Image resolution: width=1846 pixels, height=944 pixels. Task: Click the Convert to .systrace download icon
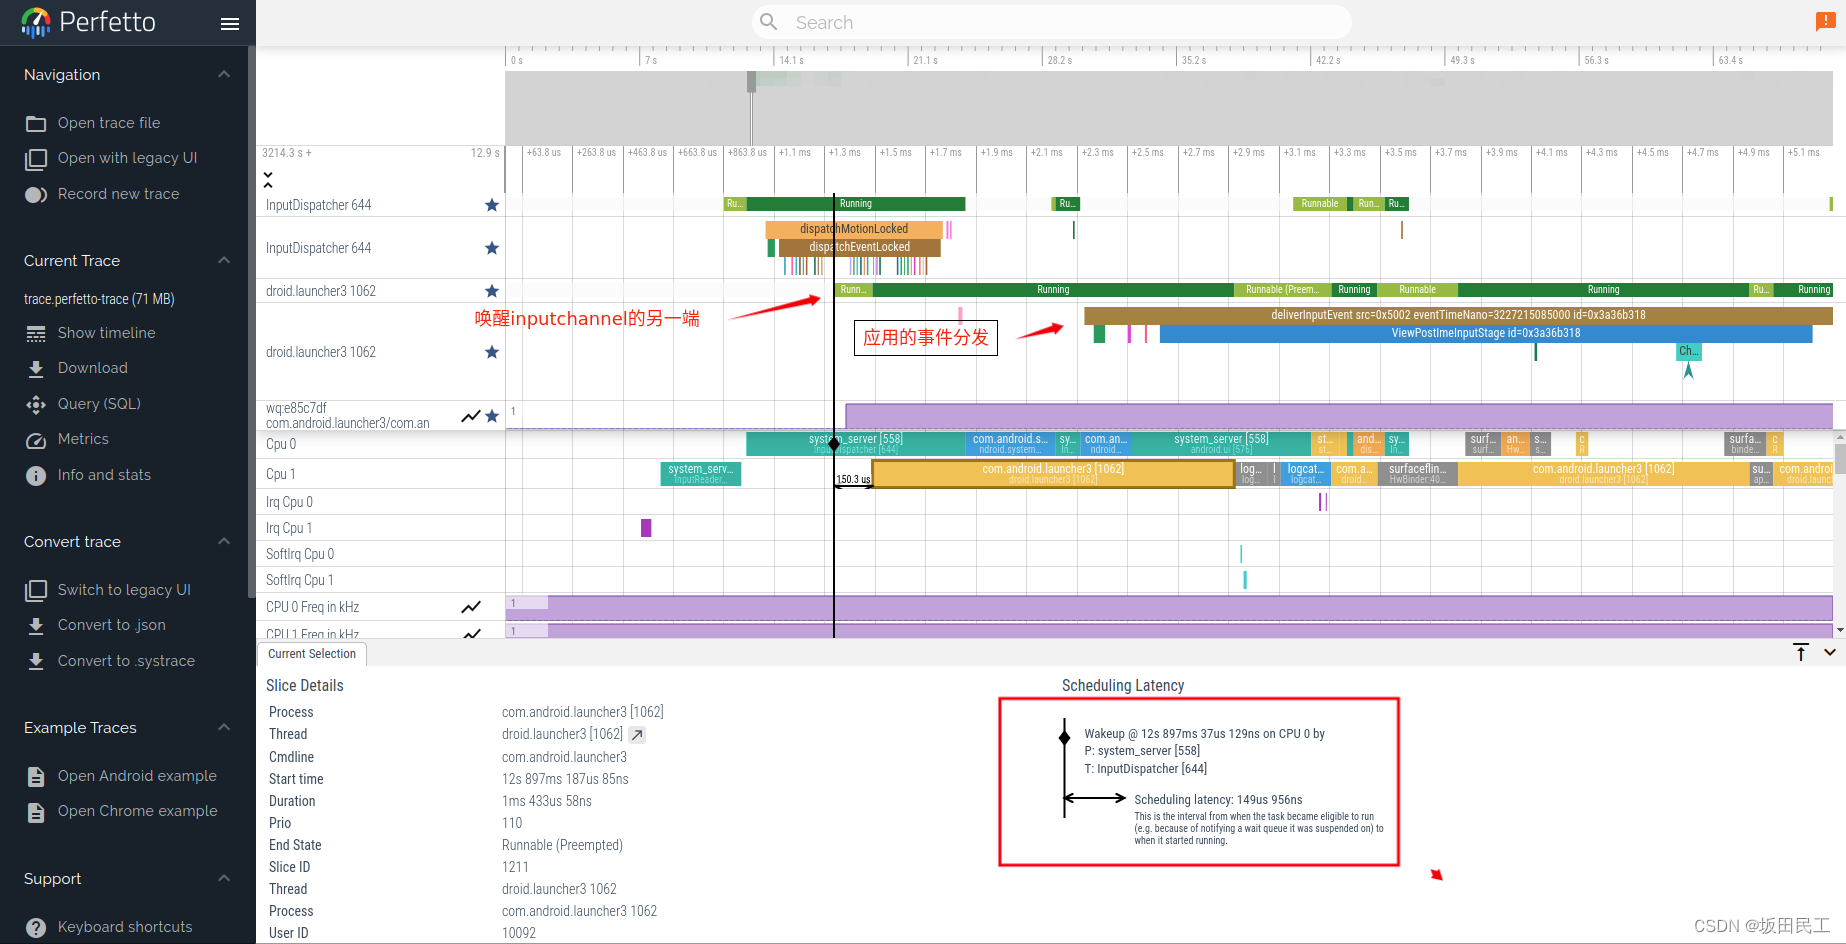coord(36,661)
